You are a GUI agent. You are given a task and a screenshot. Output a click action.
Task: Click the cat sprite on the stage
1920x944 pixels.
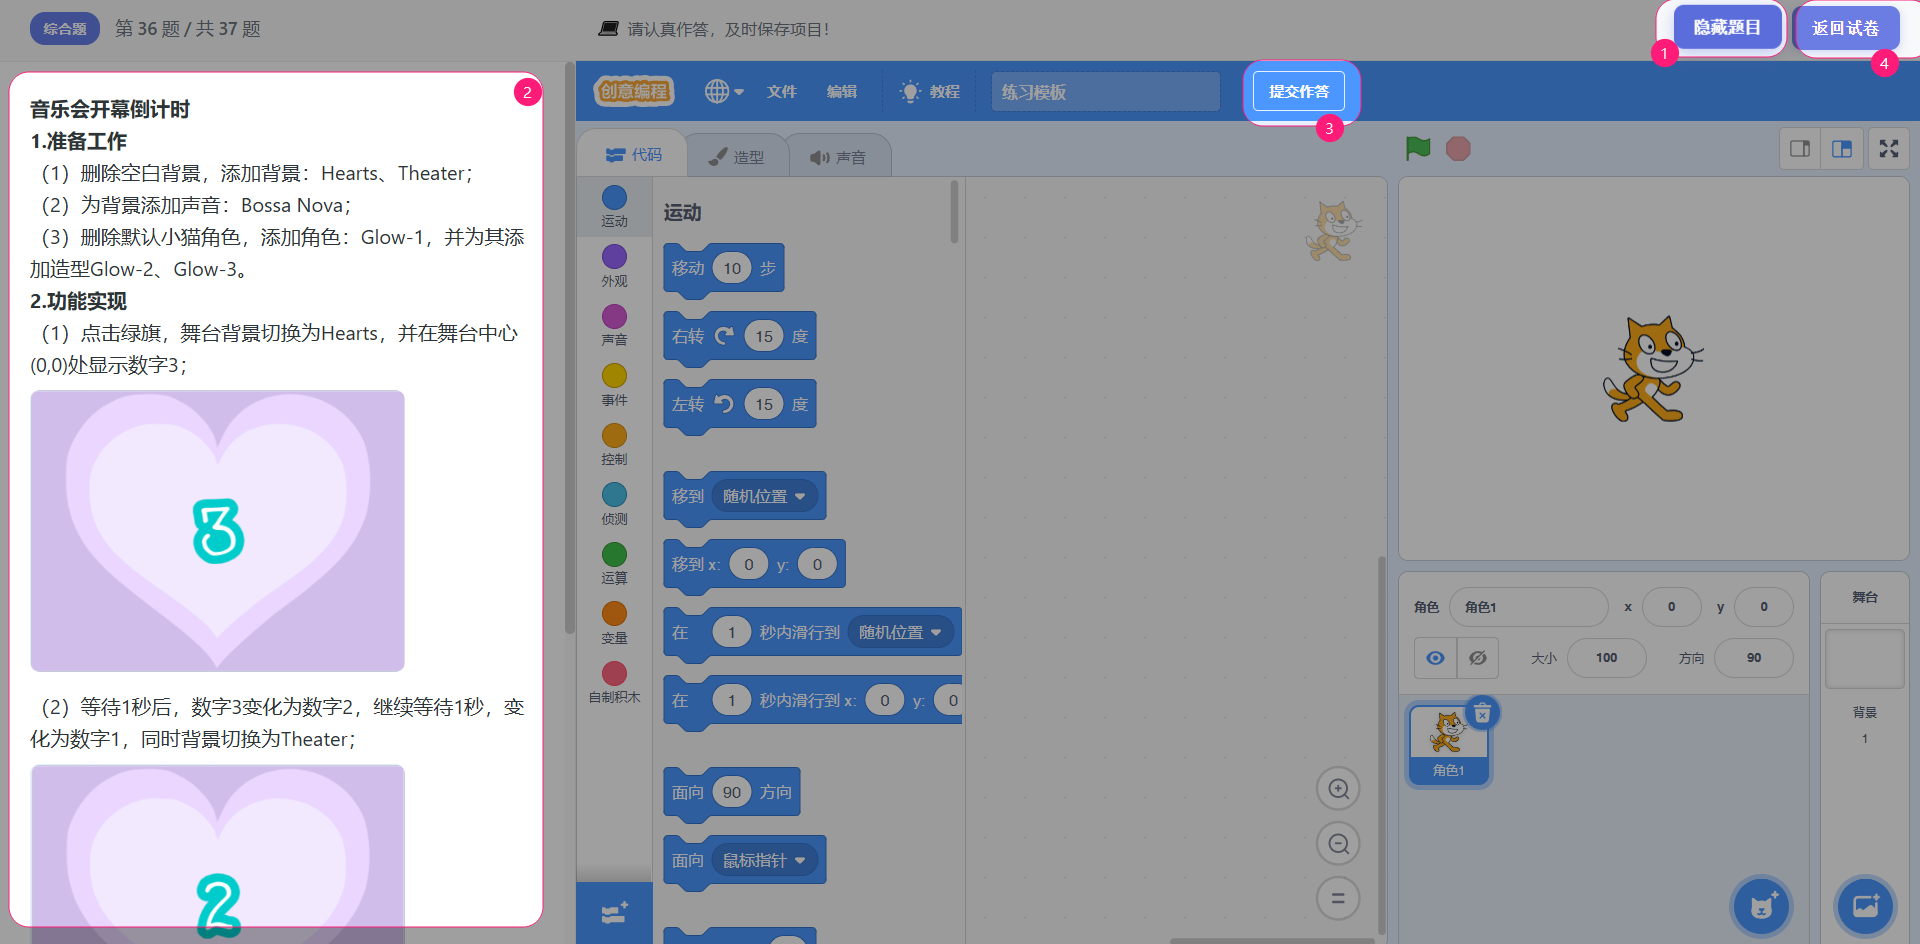coord(1653,370)
